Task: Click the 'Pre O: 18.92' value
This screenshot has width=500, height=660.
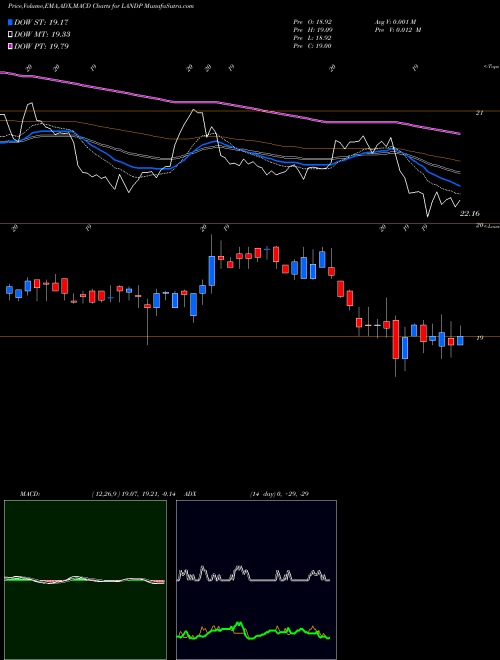Action: point(313,22)
